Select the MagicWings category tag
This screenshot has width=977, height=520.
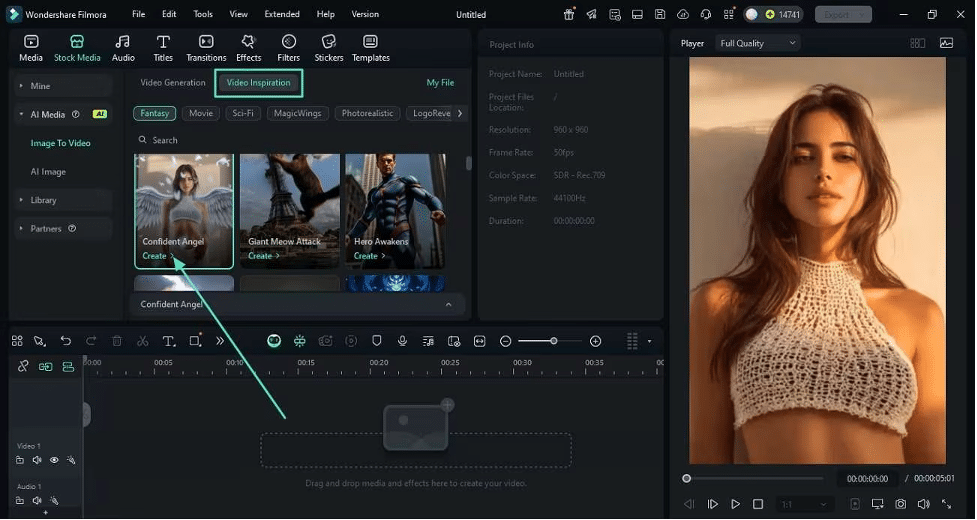tap(297, 113)
